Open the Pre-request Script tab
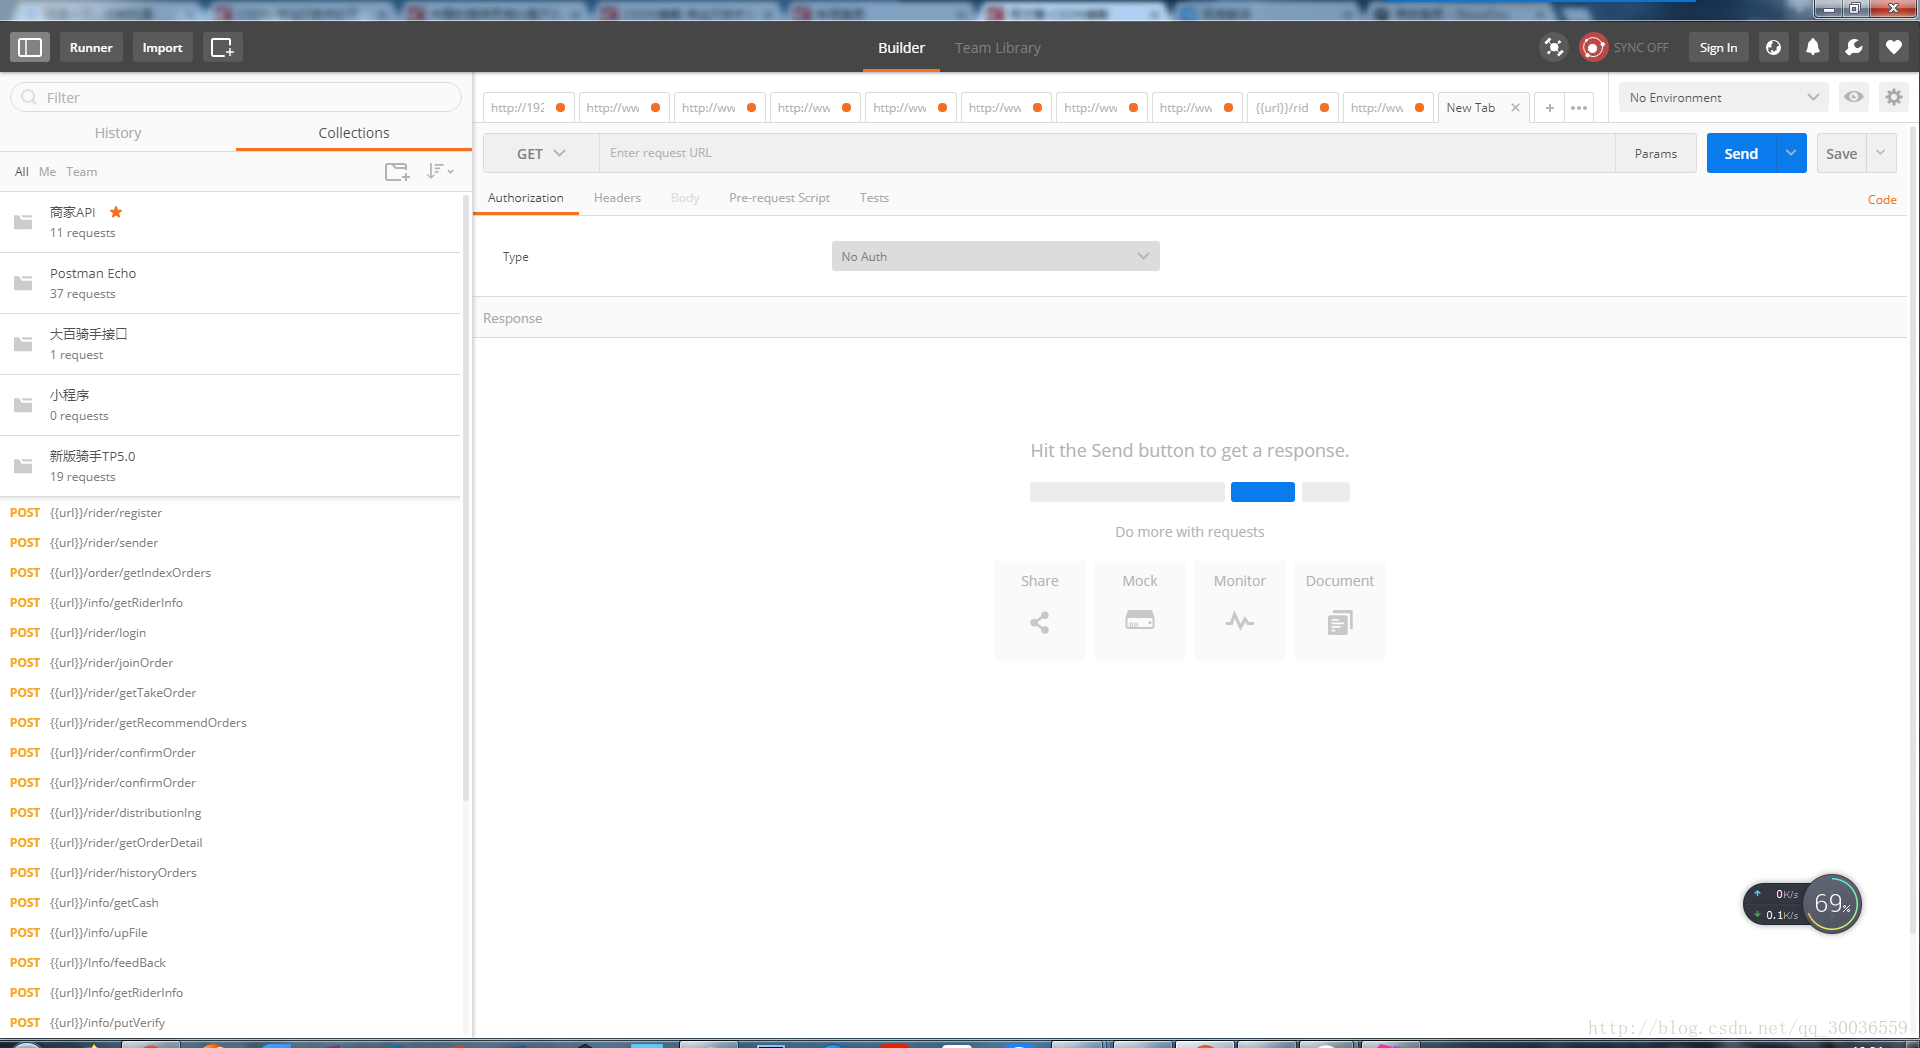 coord(779,197)
